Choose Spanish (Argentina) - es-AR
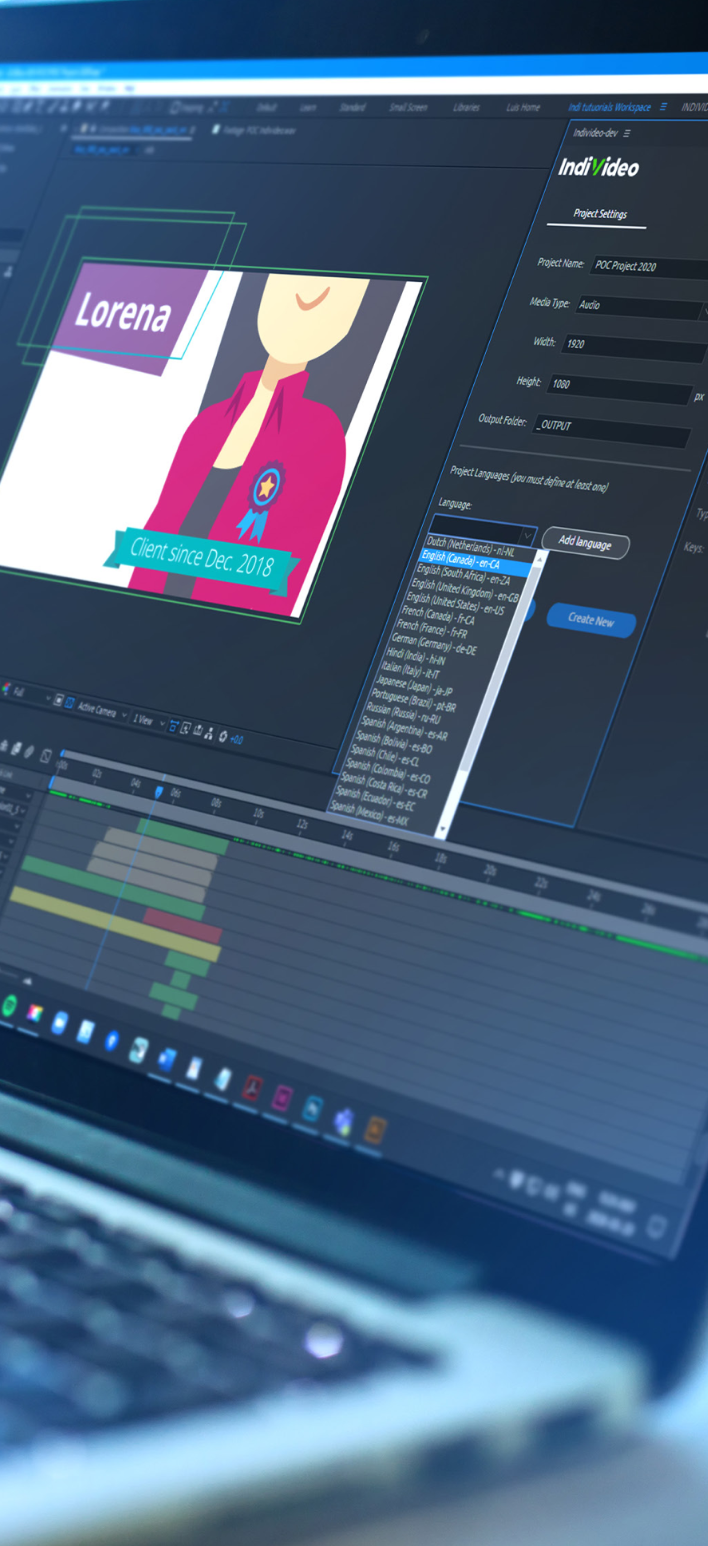The width and height of the screenshot is (708, 1546). [x=404, y=728]
